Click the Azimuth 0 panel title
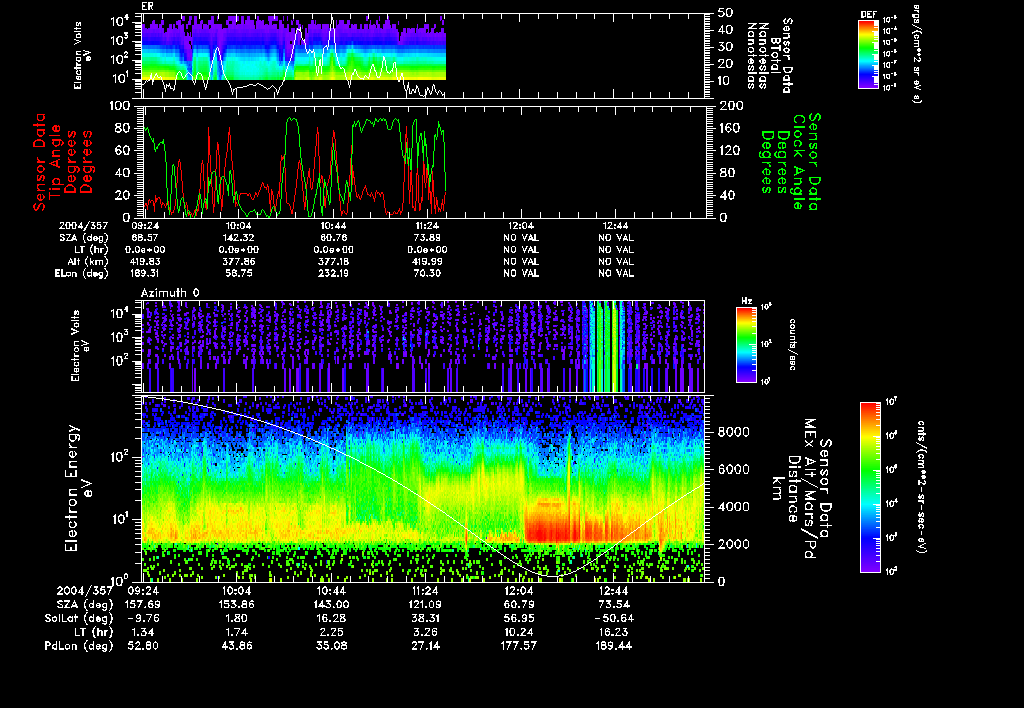Screen dimensions: 1024x708 (x=172, y=291)
